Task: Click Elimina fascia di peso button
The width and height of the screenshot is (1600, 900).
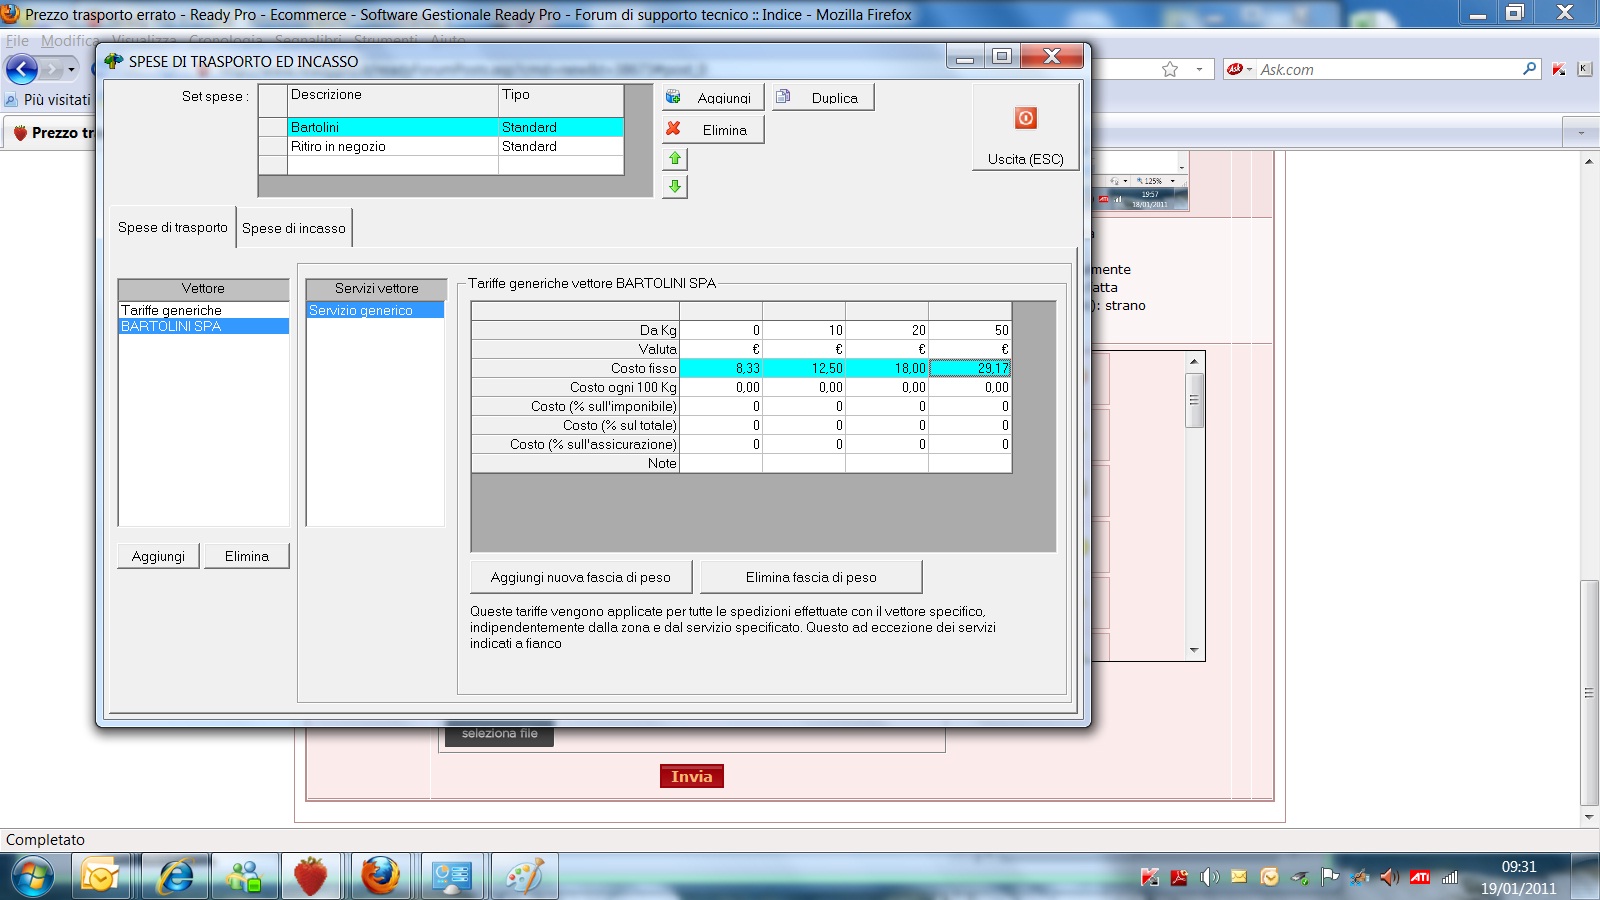Action: pyautogui.click(x=811, y=577)
